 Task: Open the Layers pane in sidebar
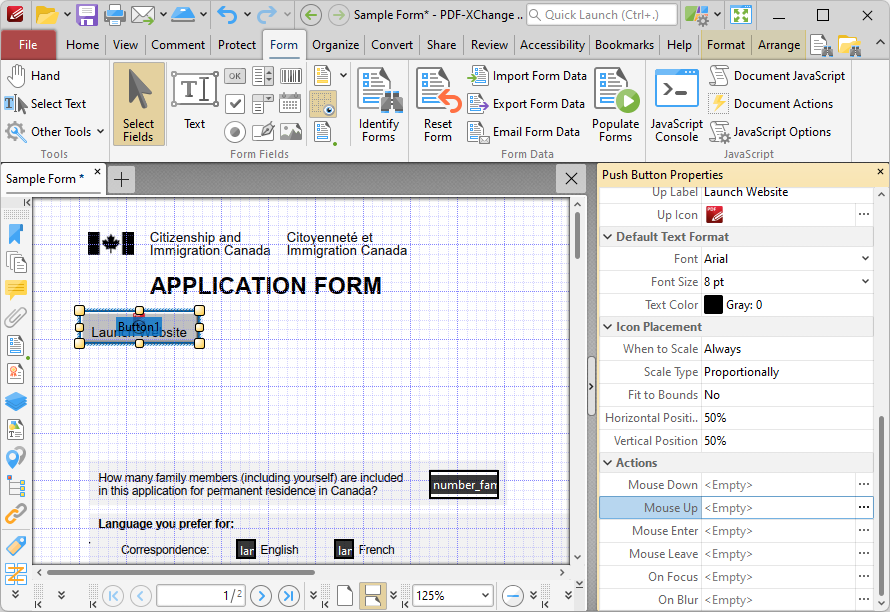[16, 401]
